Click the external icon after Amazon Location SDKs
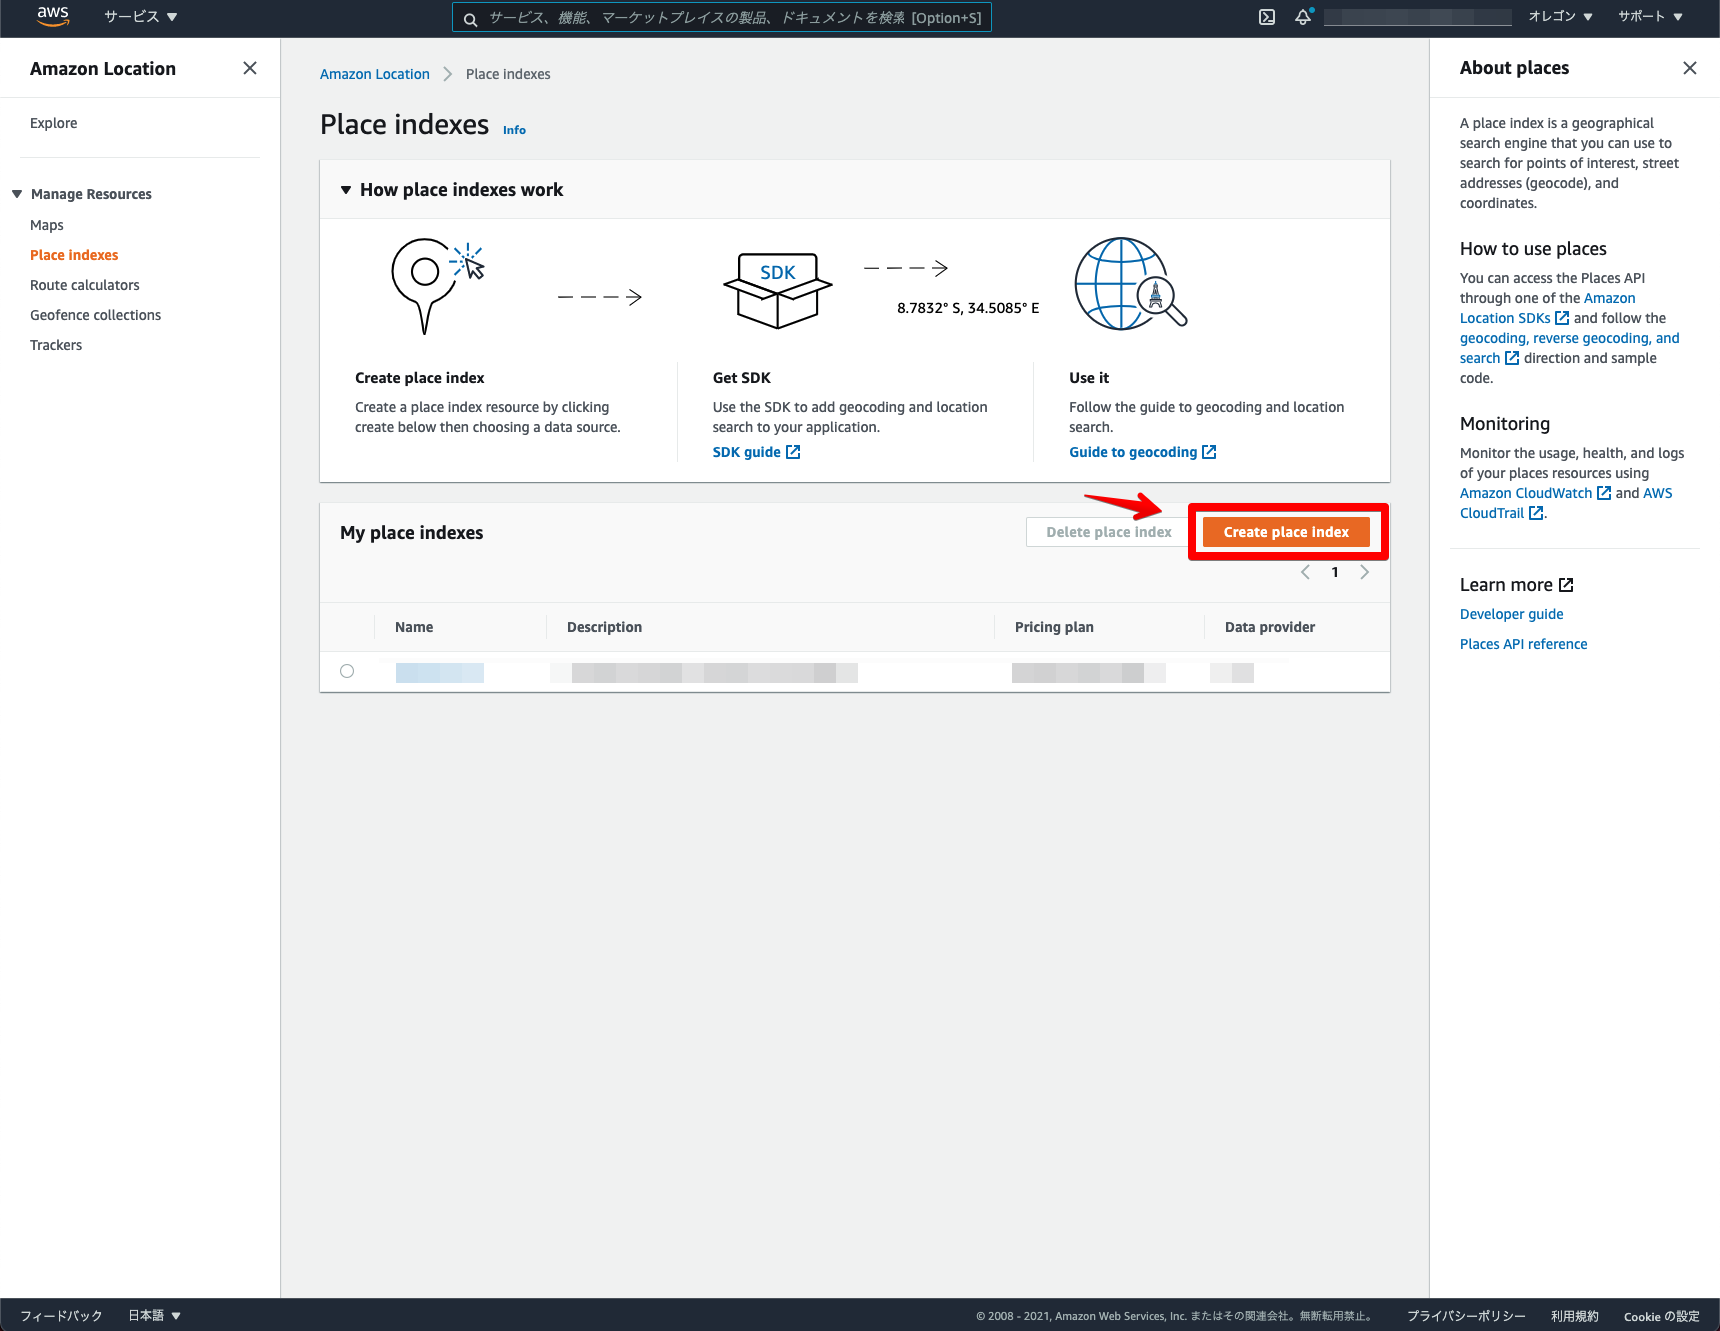1720x1331 pixels. 1562,318
